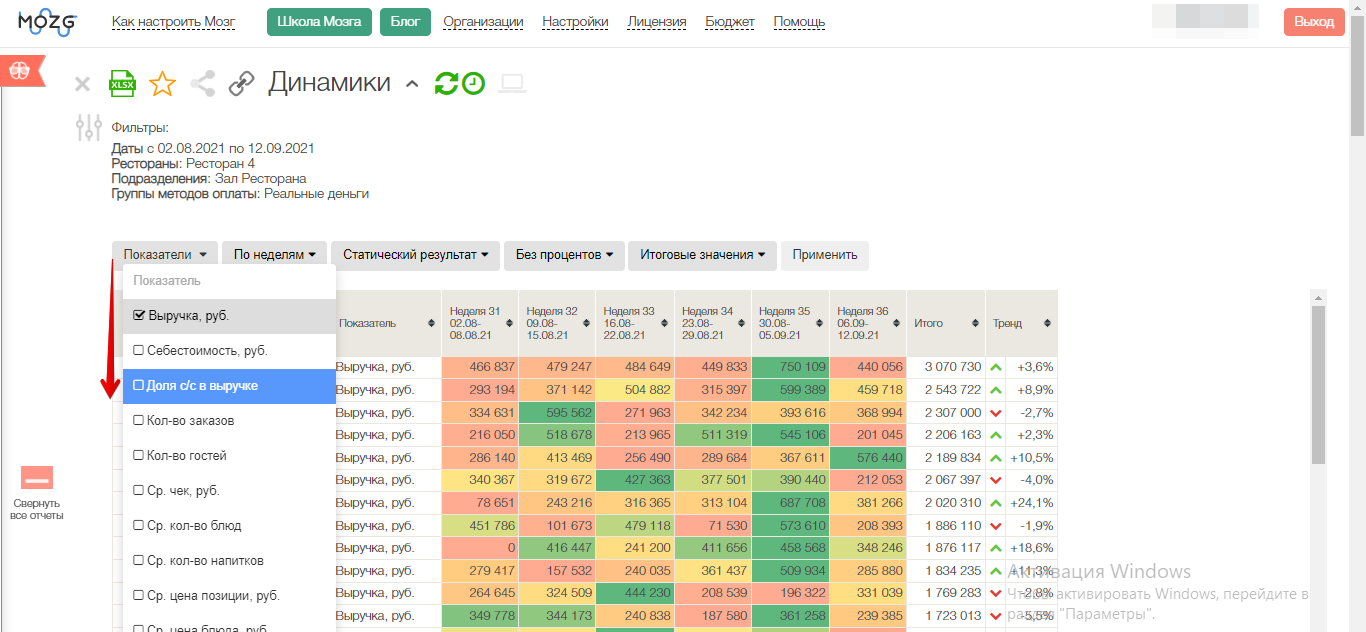Export report using XLSX icon
Screen dimensions: 1366x632
tap(122, 84)
